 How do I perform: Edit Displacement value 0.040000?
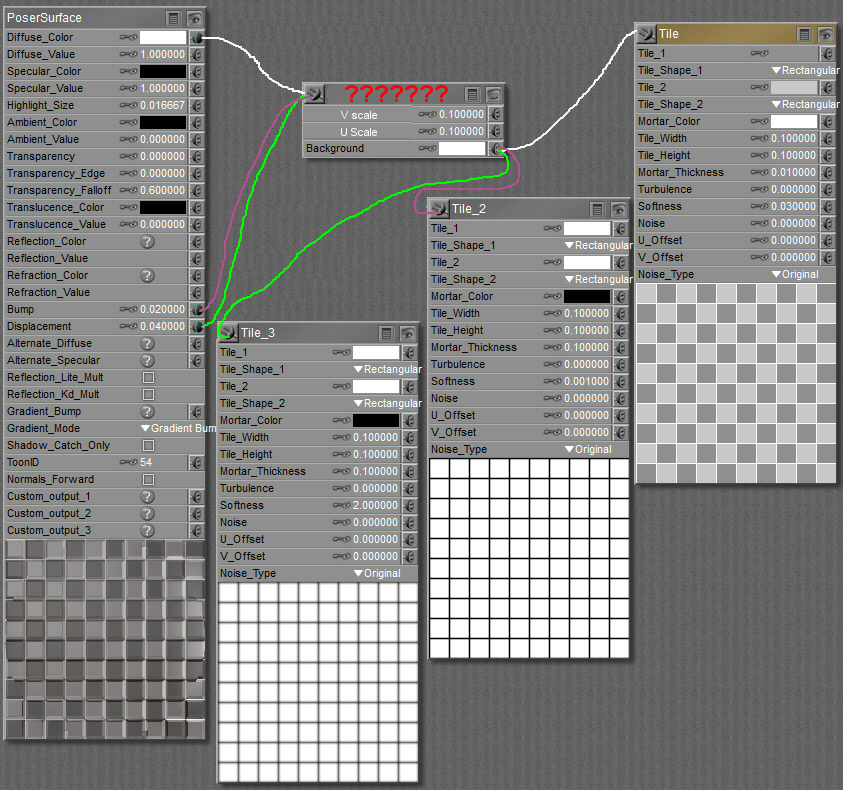pyautogui.click(x=162, y=326)
